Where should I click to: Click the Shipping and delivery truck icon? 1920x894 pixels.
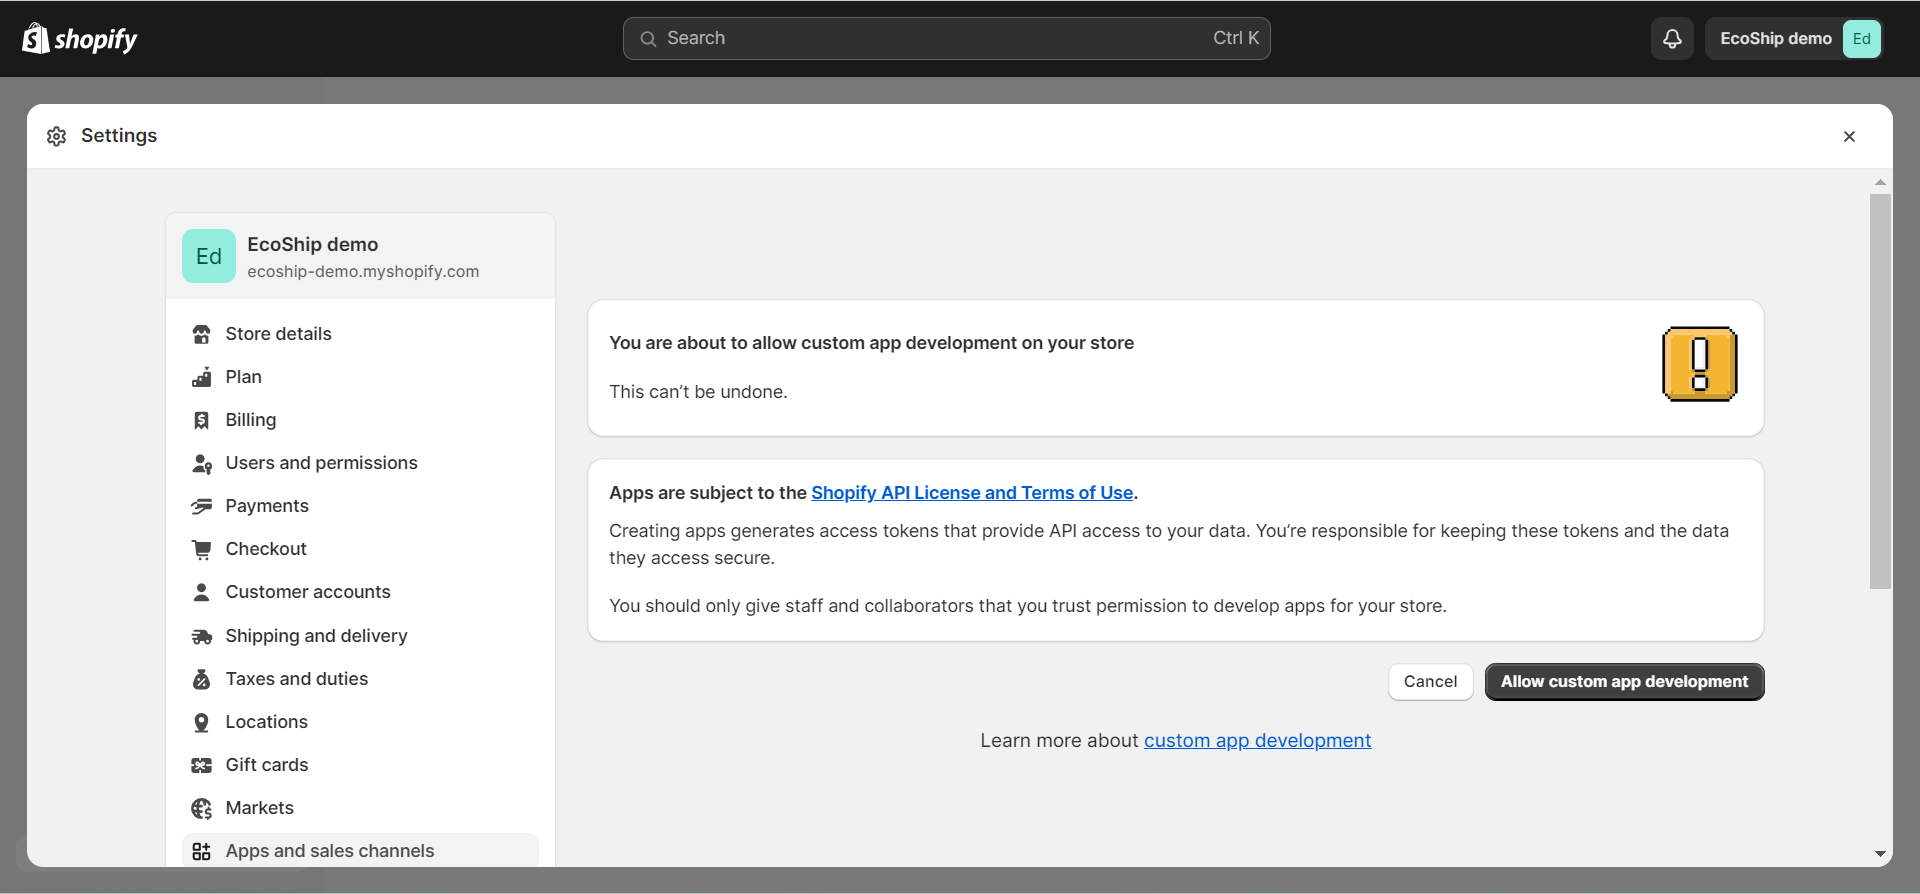tap(202, 636)
